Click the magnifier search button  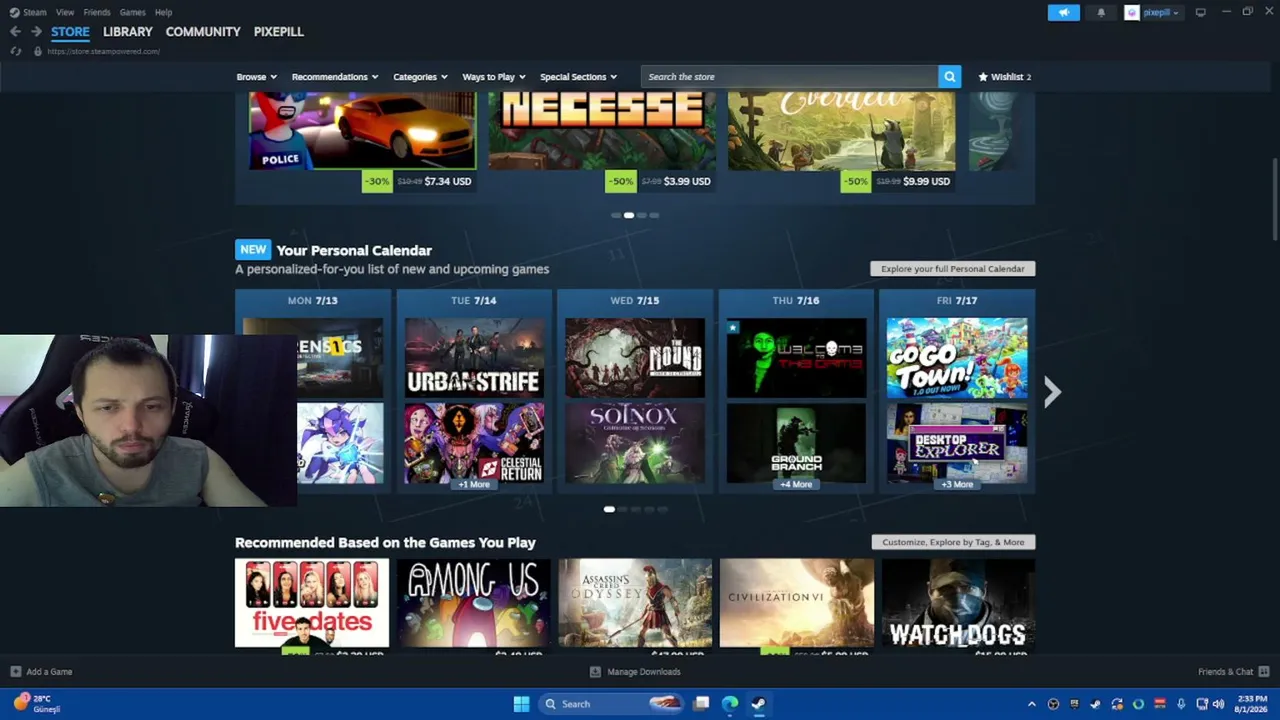(949, 77)
